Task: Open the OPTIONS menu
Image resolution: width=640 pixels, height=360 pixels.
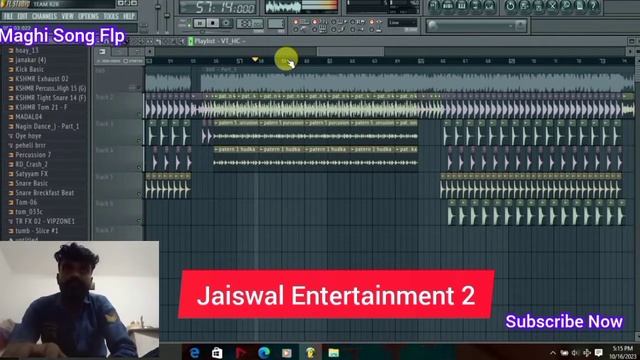Action: coord(88,16)
